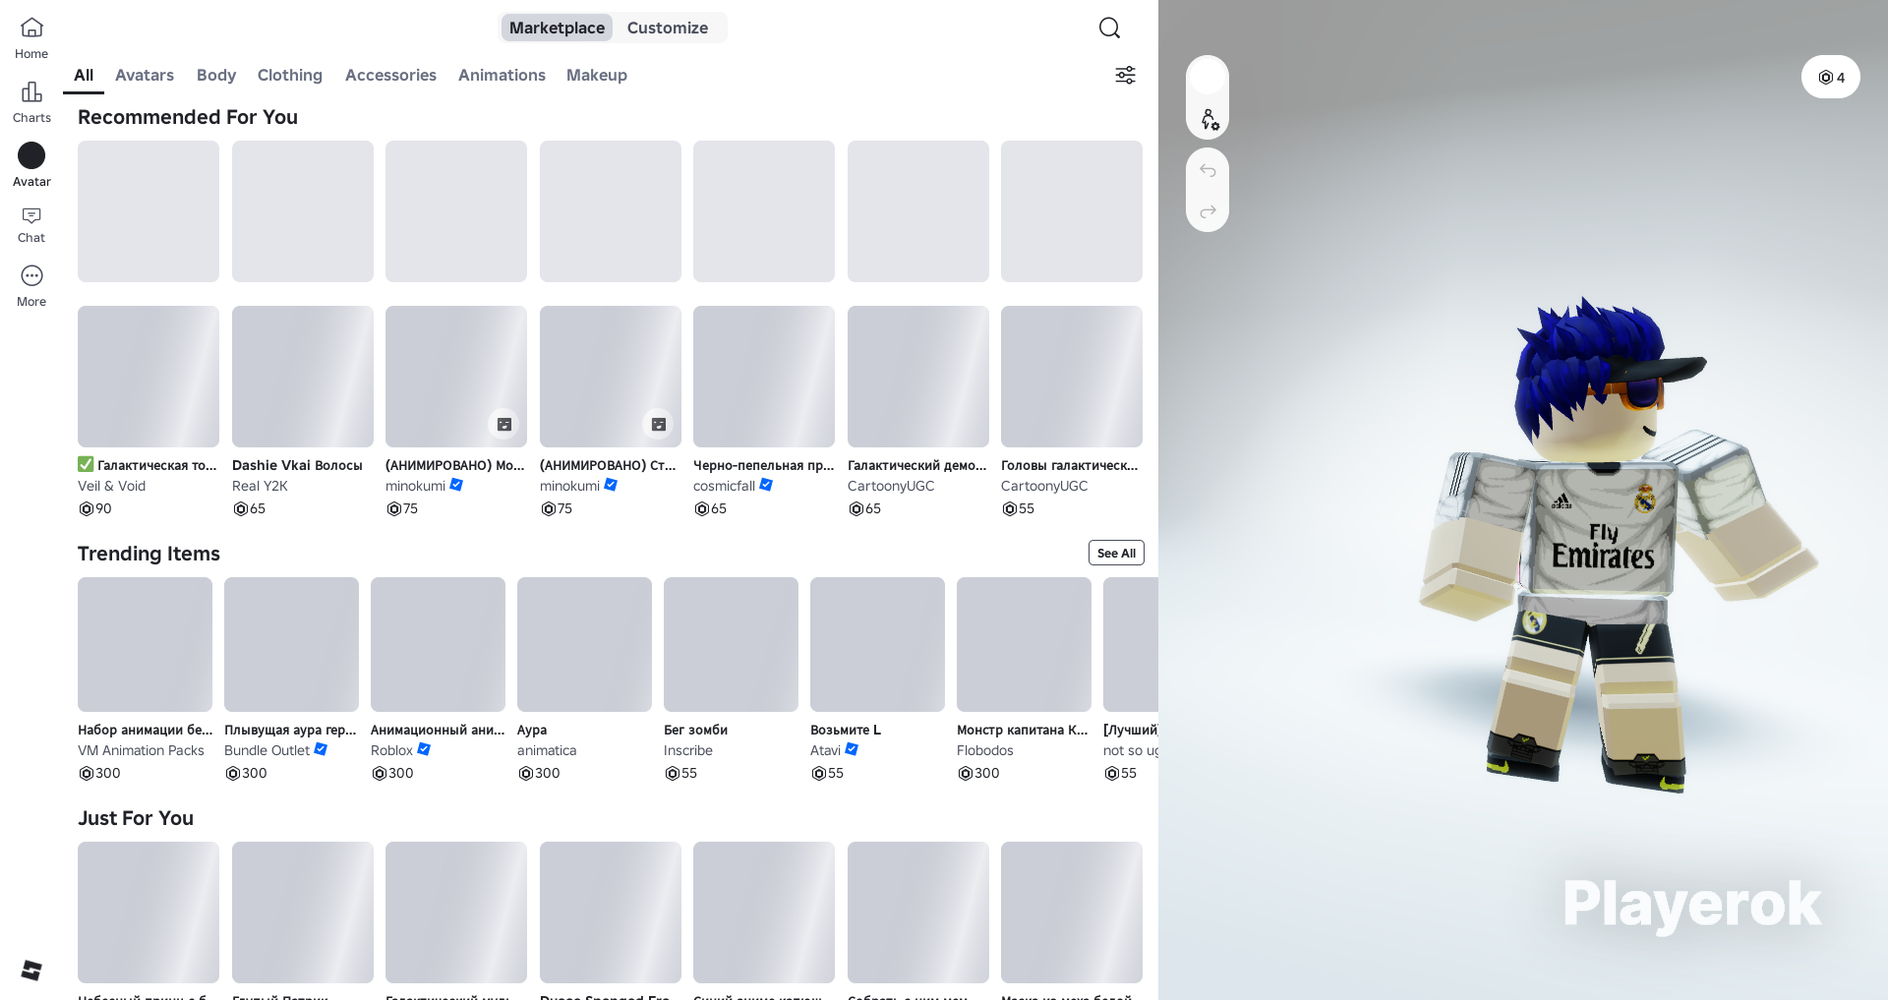Open Черно-пепельная пр... item thumbnail
This screenshot has height=1000, width=1888.
(x=764, y=376)
